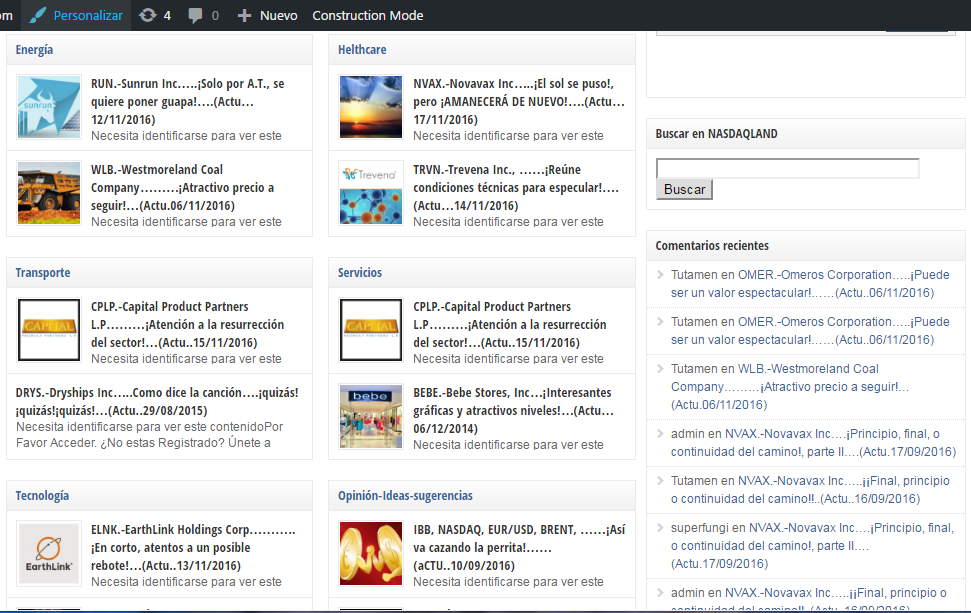Open the Energía category heading

pos(34,50)
